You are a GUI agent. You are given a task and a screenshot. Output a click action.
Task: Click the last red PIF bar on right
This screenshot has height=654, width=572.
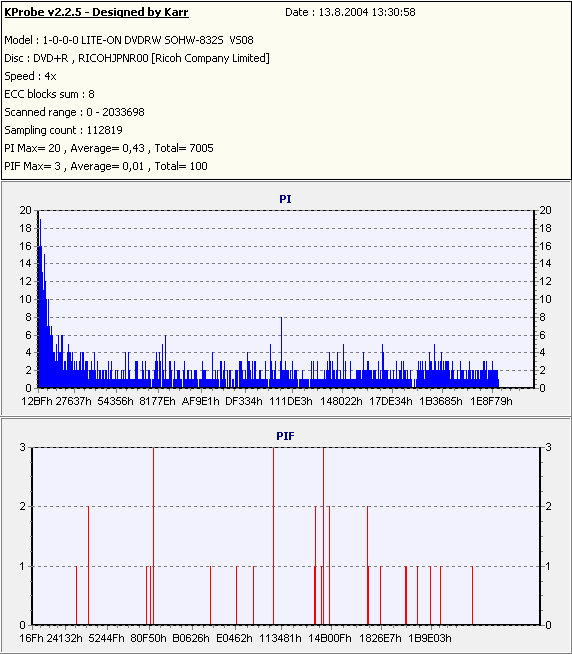[472, 596]
